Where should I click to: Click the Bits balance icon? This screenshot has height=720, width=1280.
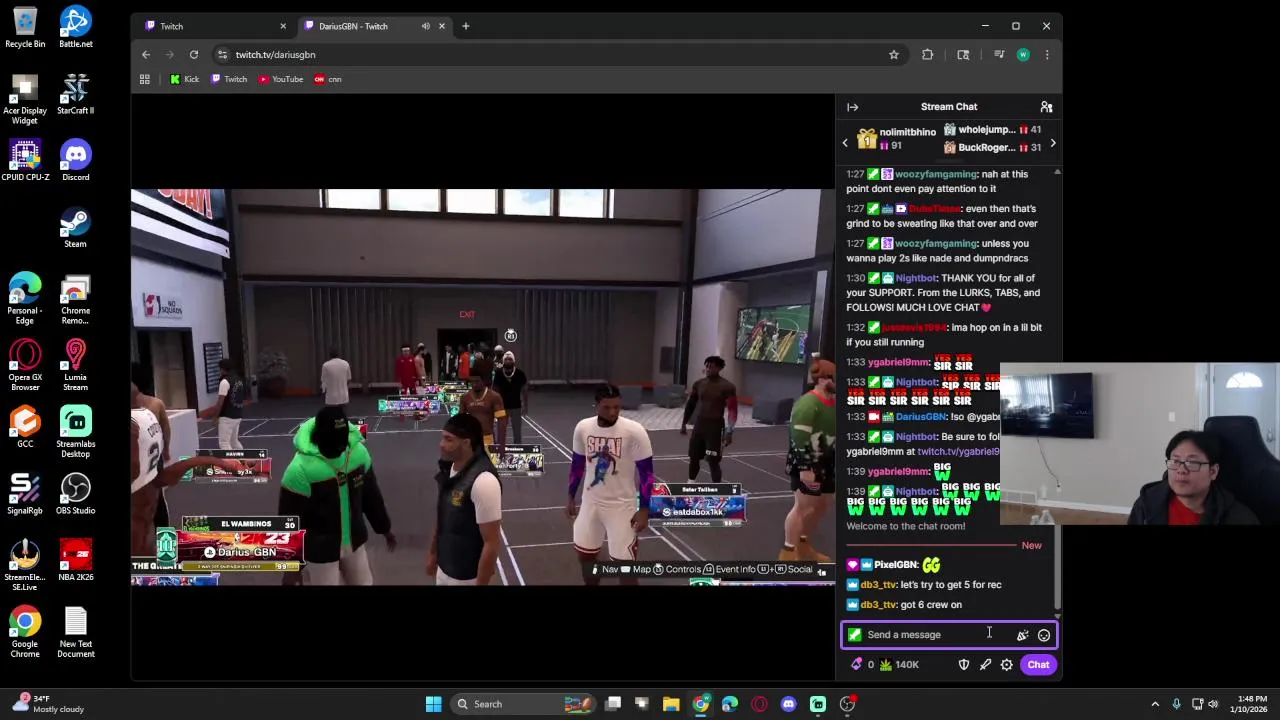[x=857, y=664]
